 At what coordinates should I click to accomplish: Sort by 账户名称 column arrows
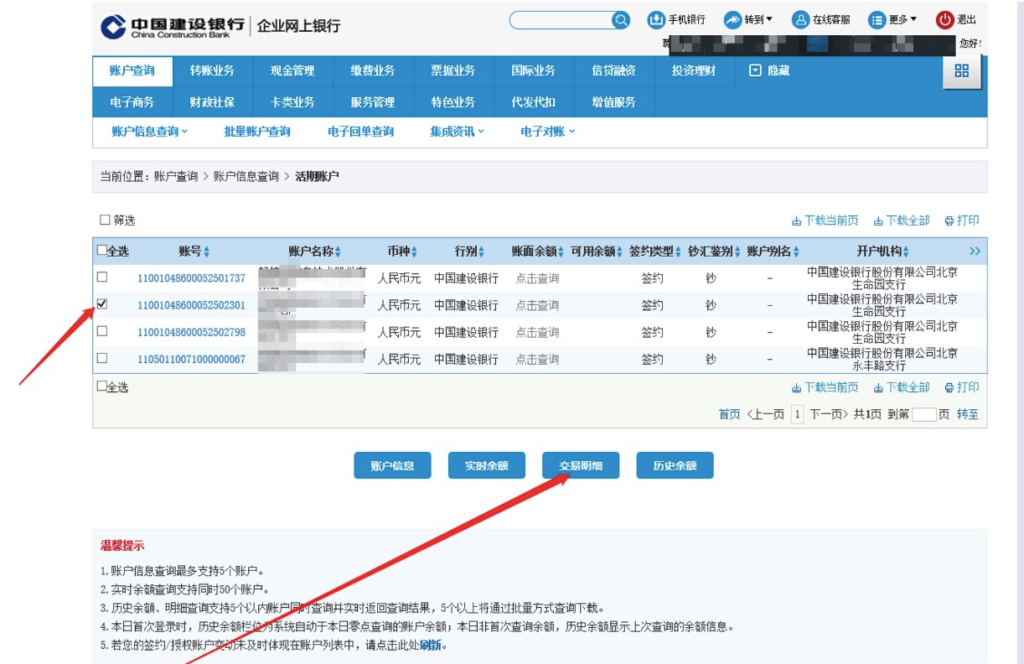[338, 252]
